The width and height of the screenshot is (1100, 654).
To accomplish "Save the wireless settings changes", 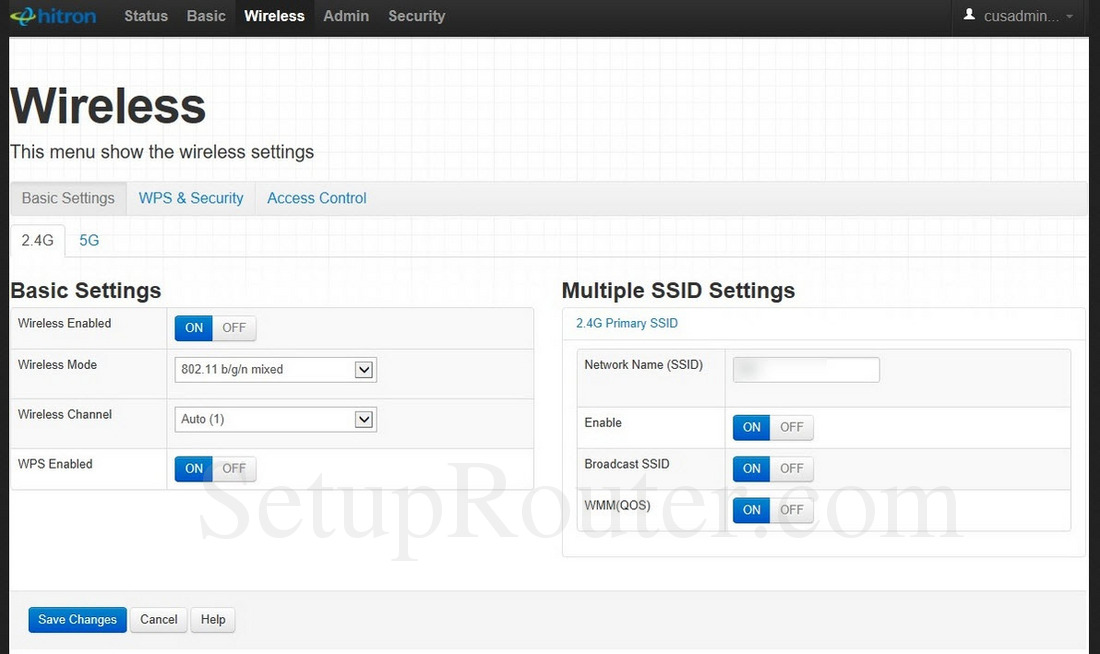I will point(77,619).
